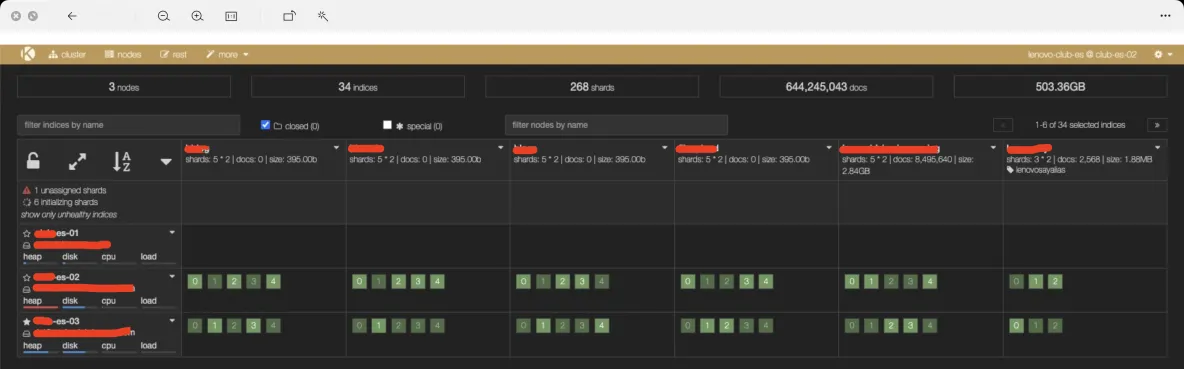Click the zoom in magnifier icon
1184x369 pixels.
197,16
